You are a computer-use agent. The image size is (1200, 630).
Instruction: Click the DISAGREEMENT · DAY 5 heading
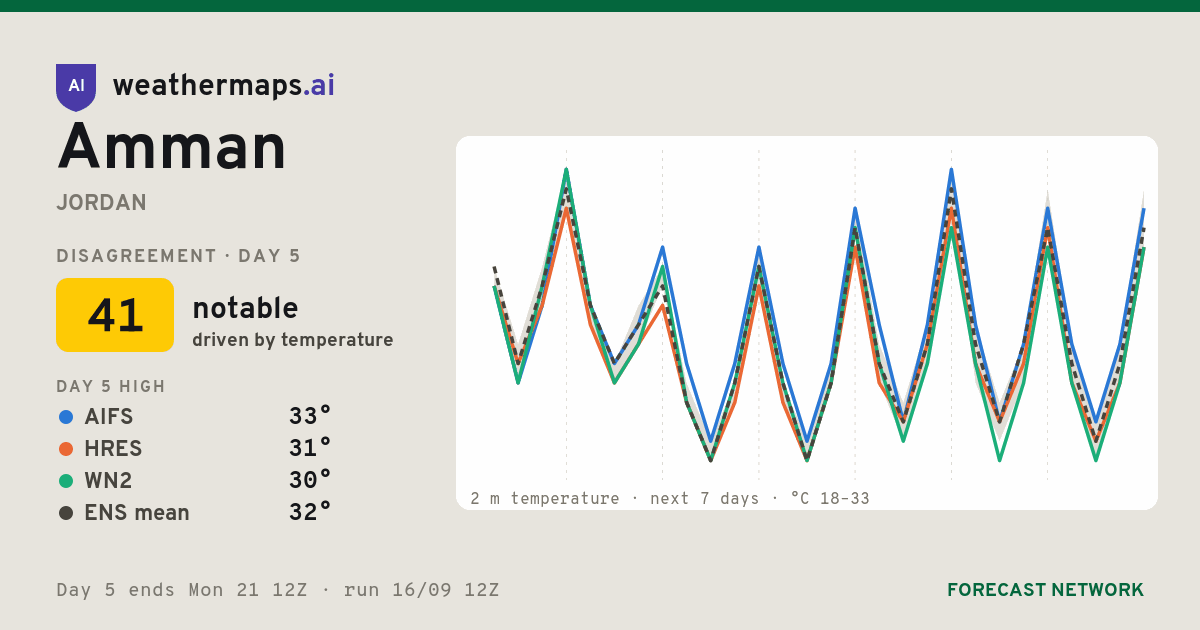[179, 256]
